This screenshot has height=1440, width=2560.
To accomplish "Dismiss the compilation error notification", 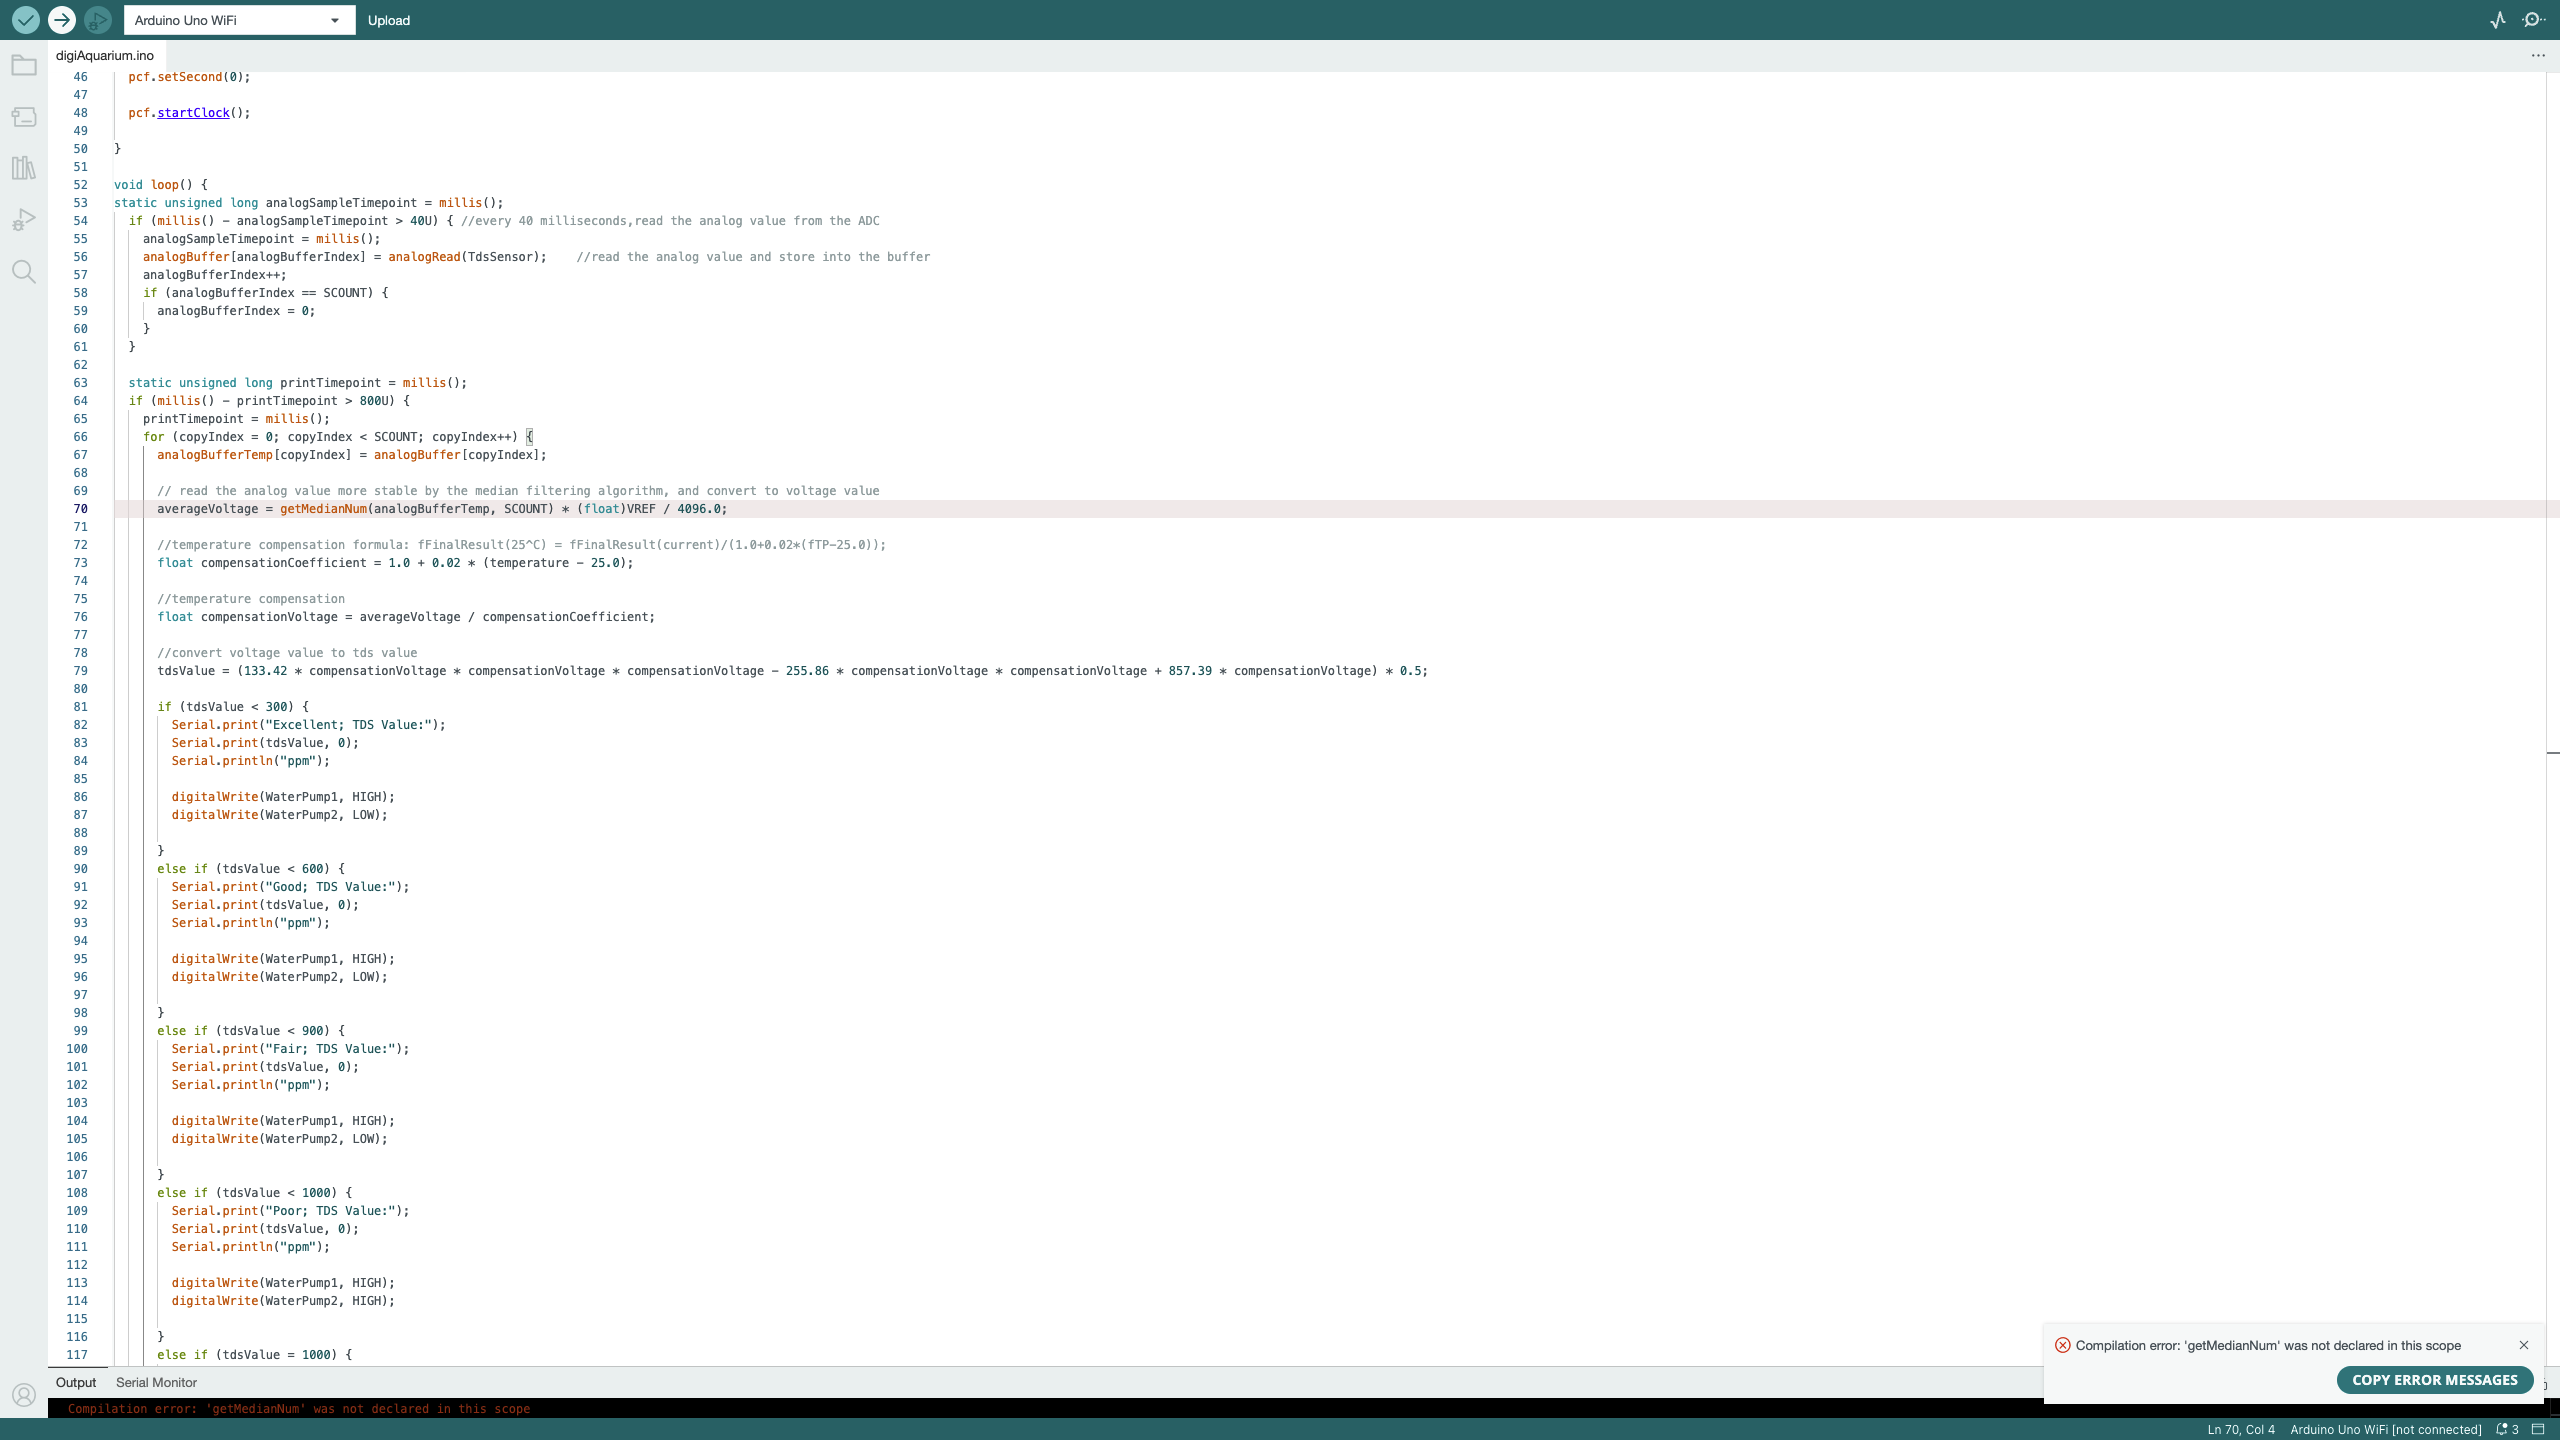I will point(2524,1345).
